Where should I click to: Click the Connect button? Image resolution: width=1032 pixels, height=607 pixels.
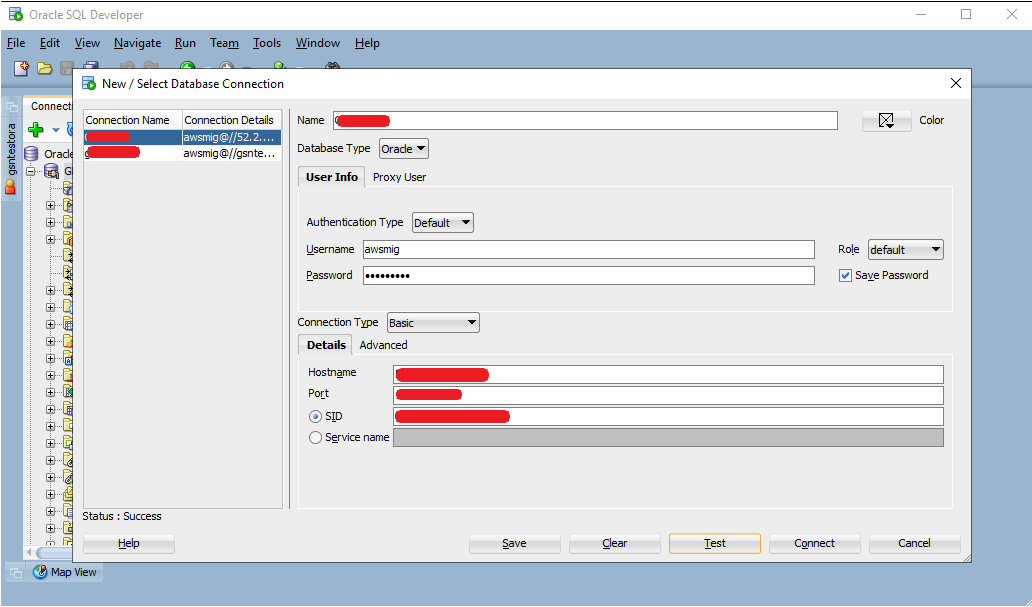(814, 543)
